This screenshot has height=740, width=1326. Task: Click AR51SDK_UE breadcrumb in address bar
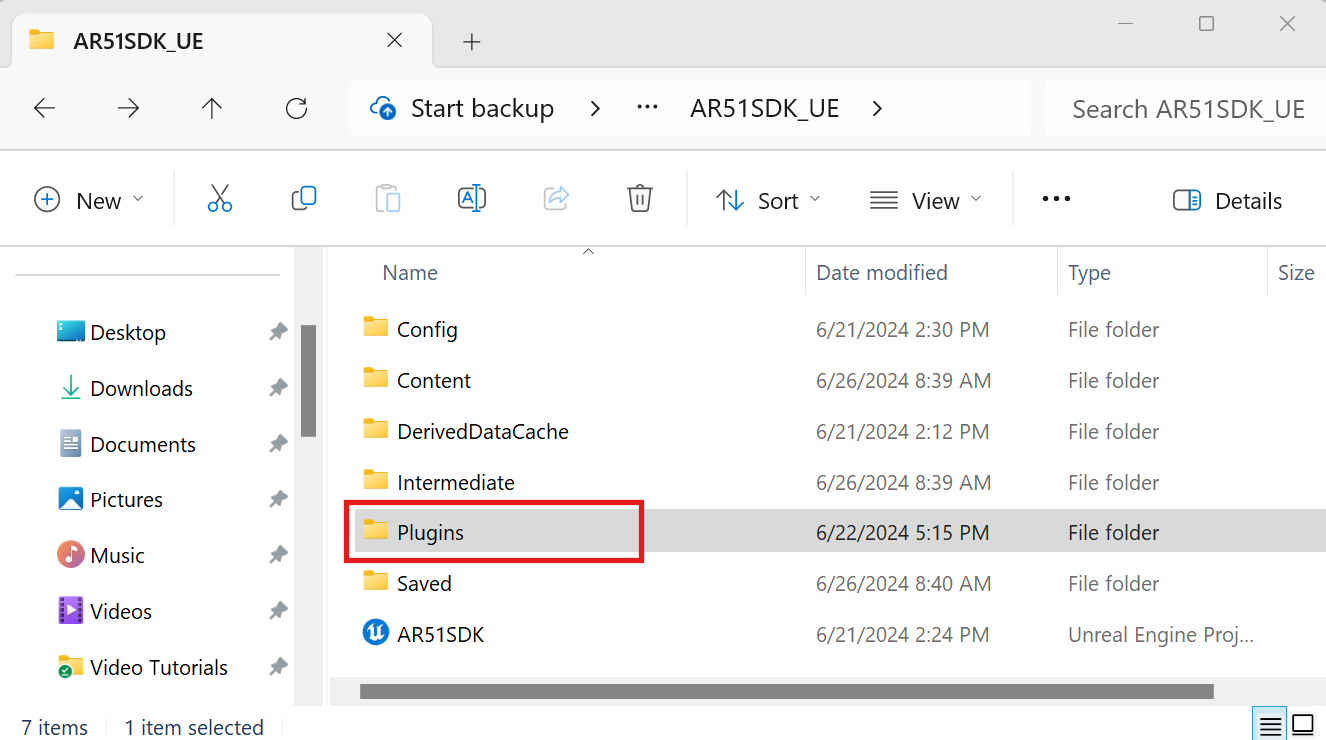coord(764,108)
